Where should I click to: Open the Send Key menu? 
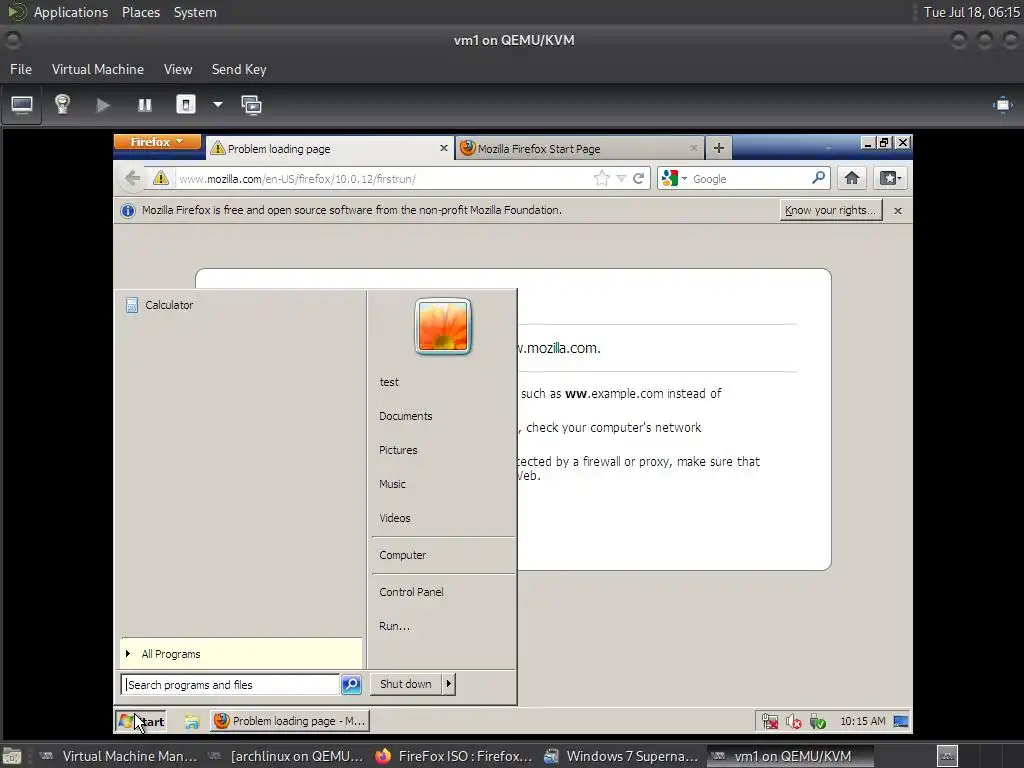[238, 69]
